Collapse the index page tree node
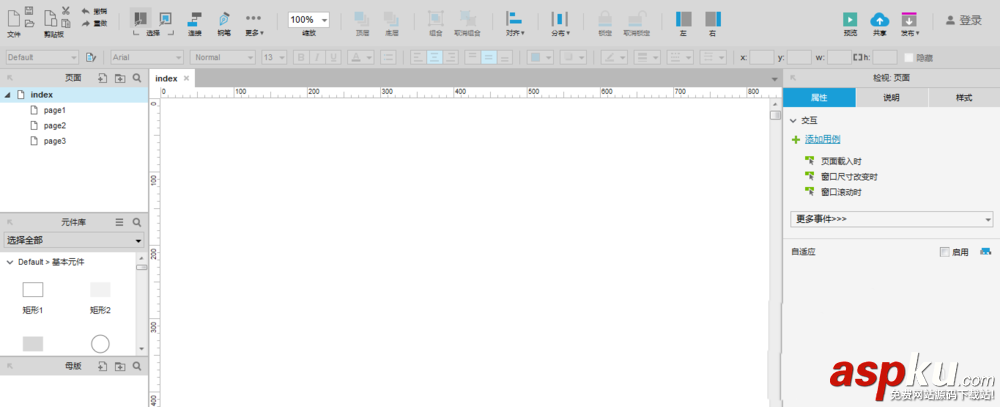The image size is (1000, 407). [8, 94]
